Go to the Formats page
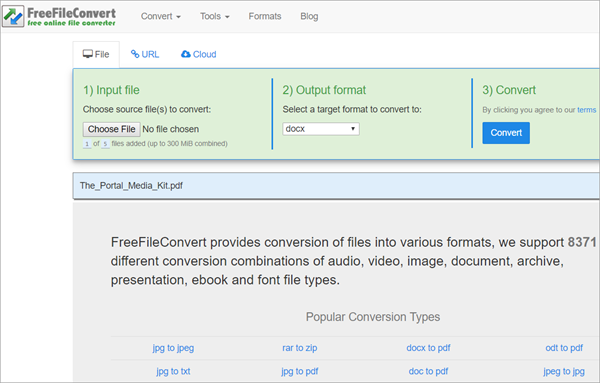This screenshot has height=383, width=600. click(265, 16)
